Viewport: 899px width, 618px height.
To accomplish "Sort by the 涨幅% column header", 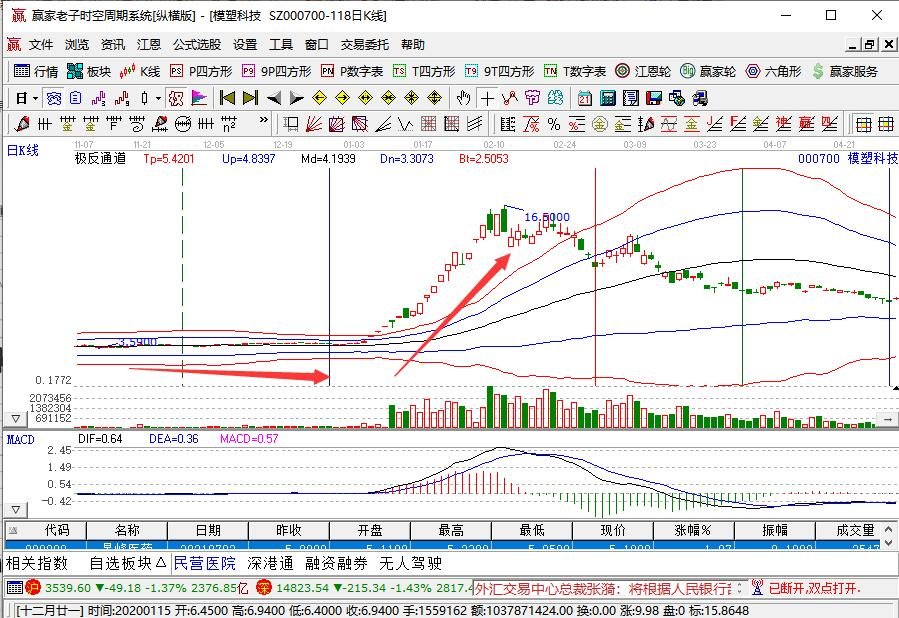I will [694, 530].
